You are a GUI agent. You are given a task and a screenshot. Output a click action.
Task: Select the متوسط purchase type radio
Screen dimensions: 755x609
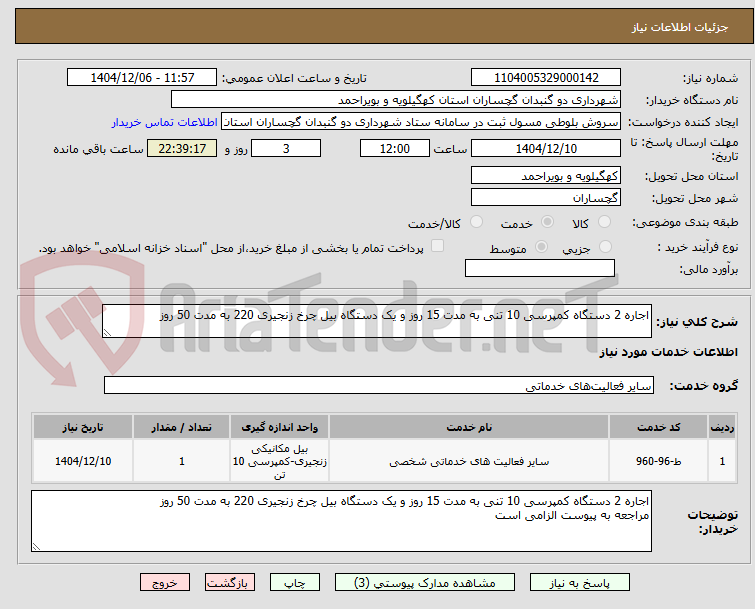[541, 246]
